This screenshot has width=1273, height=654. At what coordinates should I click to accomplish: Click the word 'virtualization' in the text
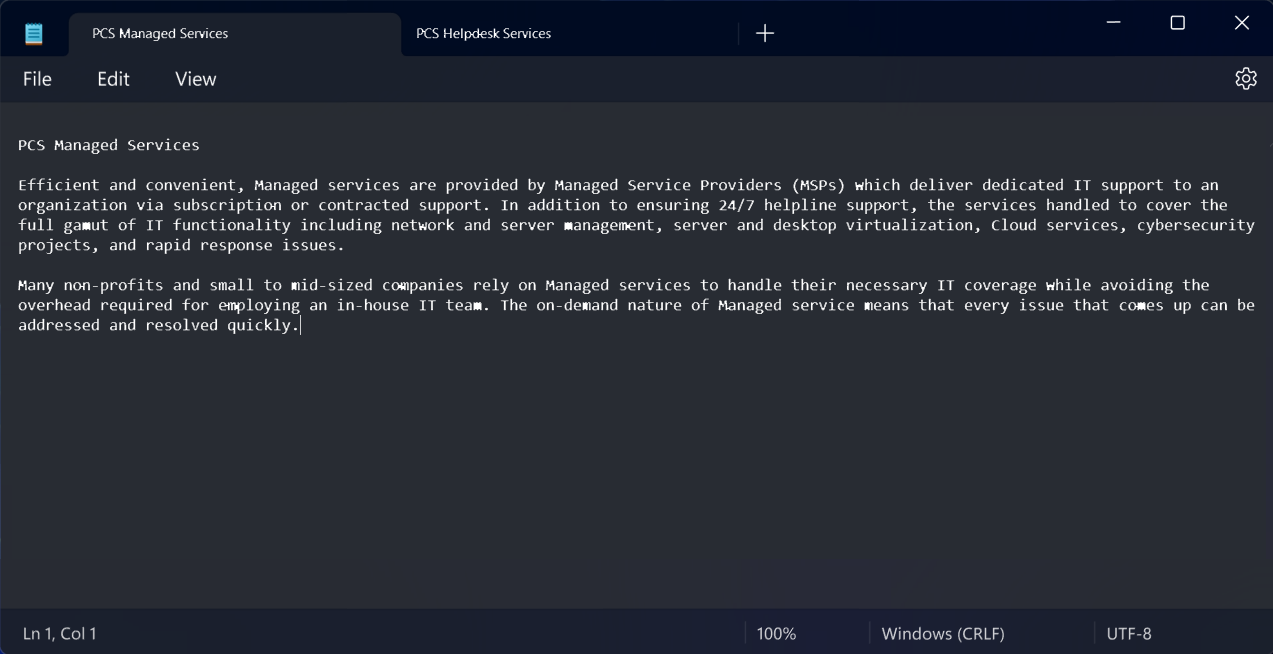click(x=909, y=225)
